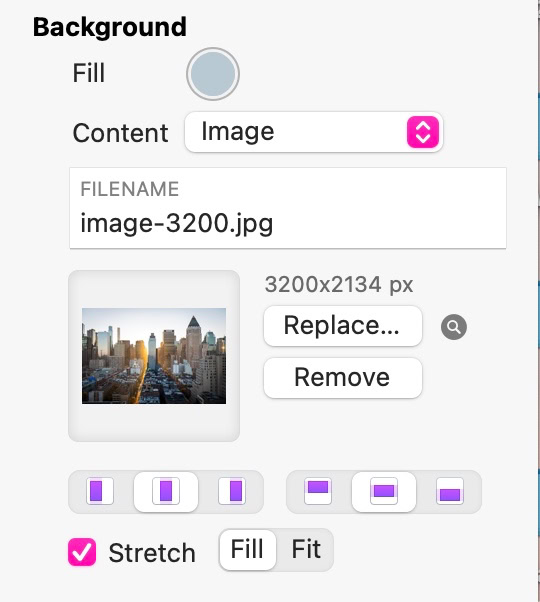Viewport: 540px width, 602px height.
Task: Click the Replace... button
Action: [x=343, y=326]
